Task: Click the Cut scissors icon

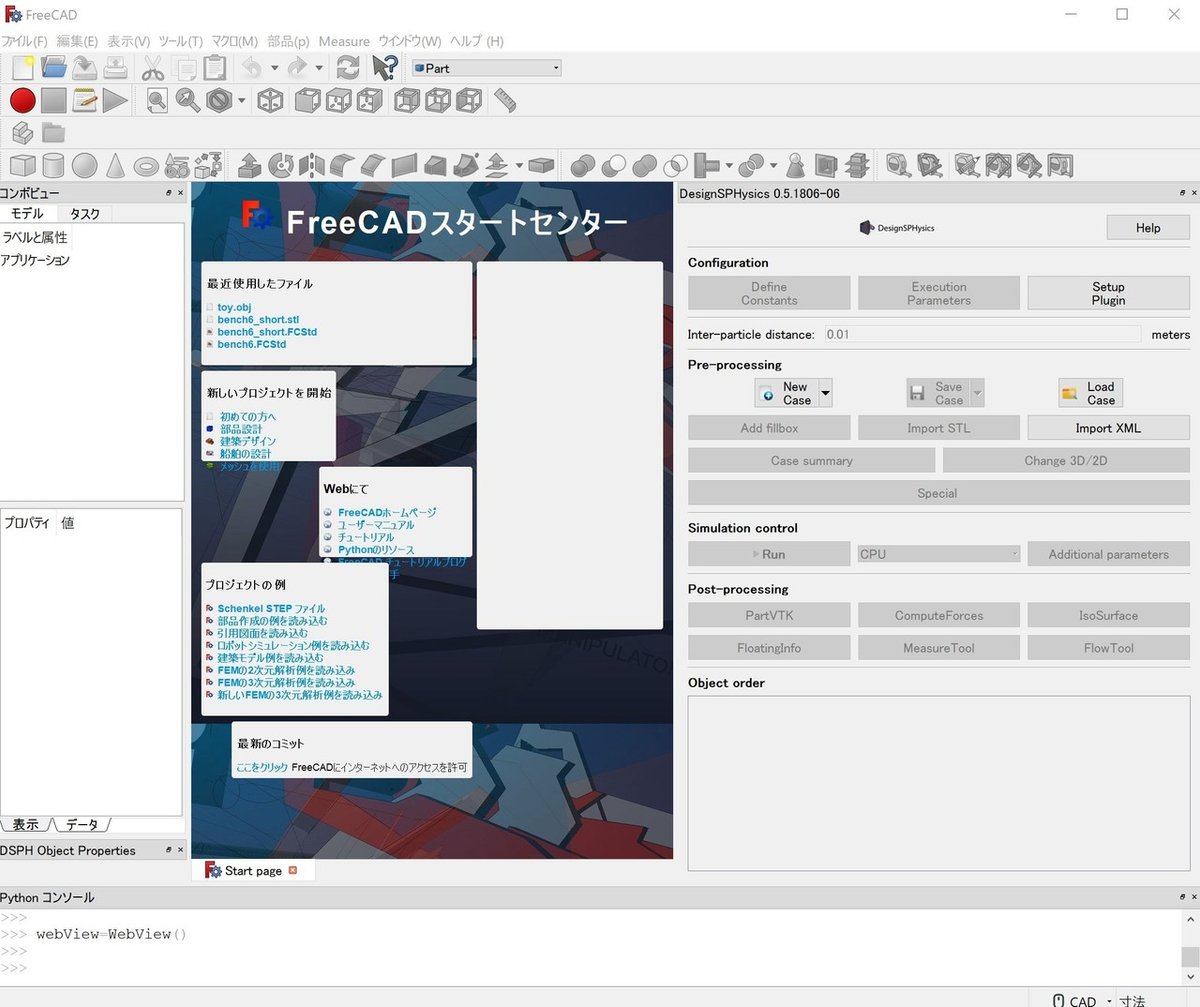Action: (x=152, y=68)
